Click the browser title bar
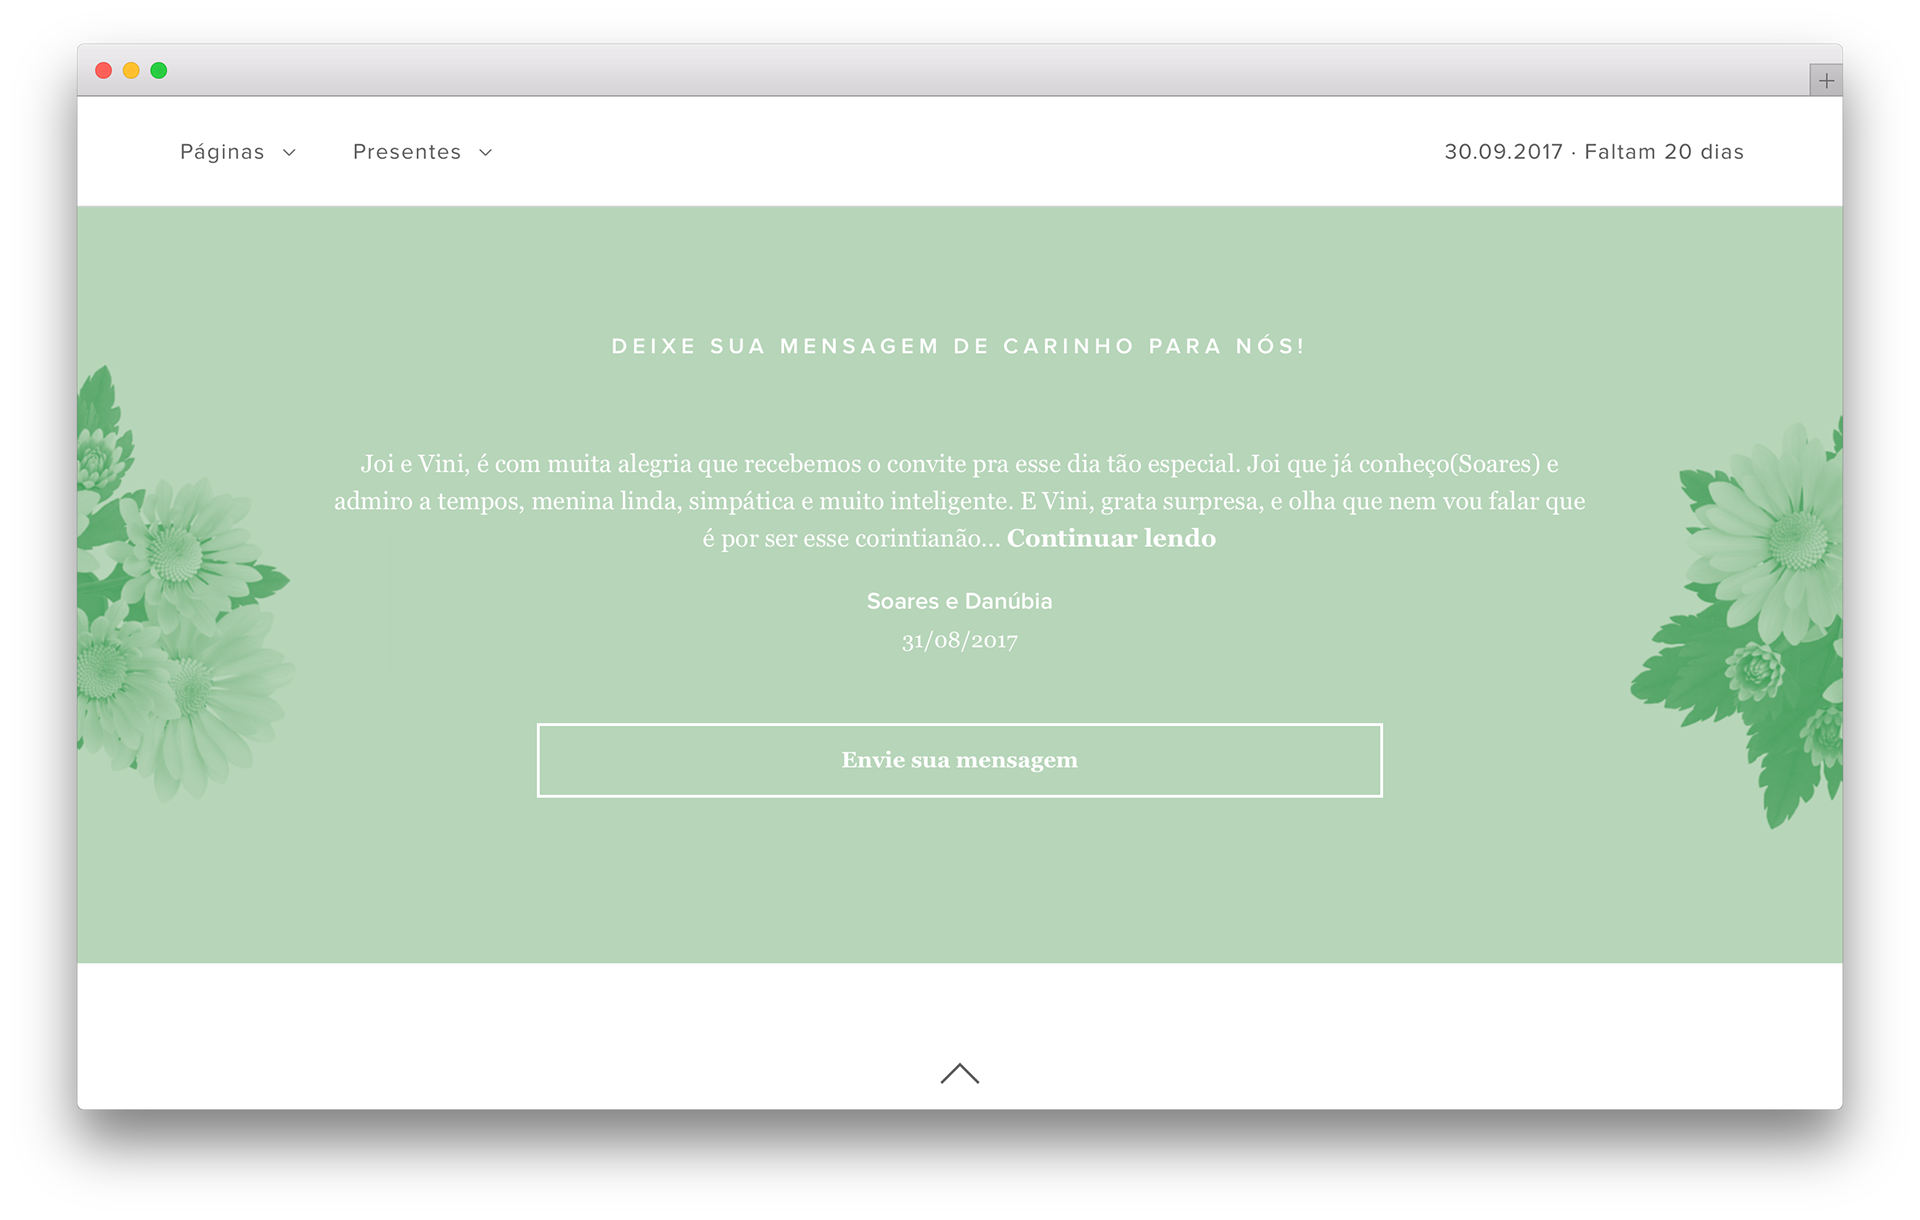Viewport: 1920px width, 1220px height. tap(959, 70)
